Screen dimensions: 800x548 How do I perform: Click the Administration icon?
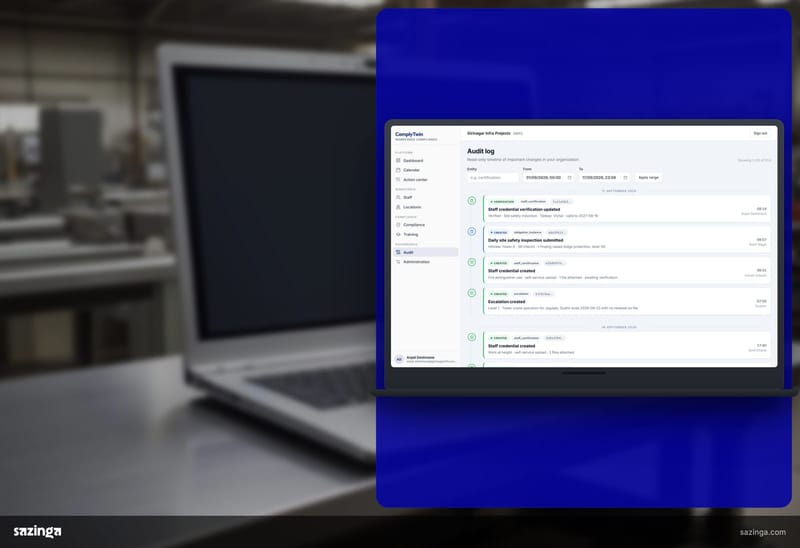coord(398,262)
